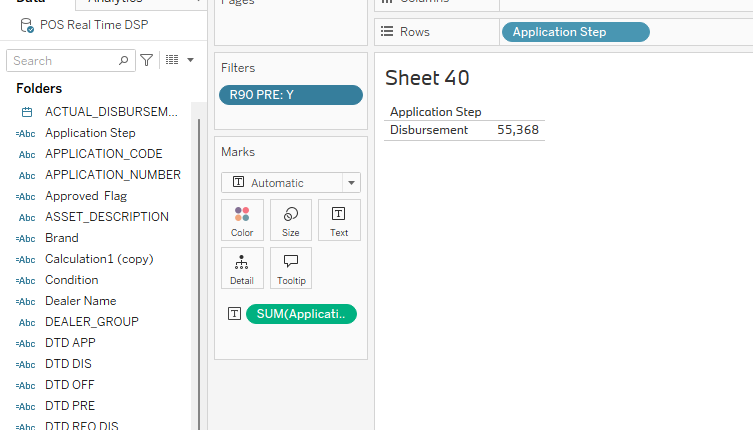Click the =Abc icon beside DTD APP
Image resolution: width=753 pixels, height=430 pixels.
click(25, 344)
